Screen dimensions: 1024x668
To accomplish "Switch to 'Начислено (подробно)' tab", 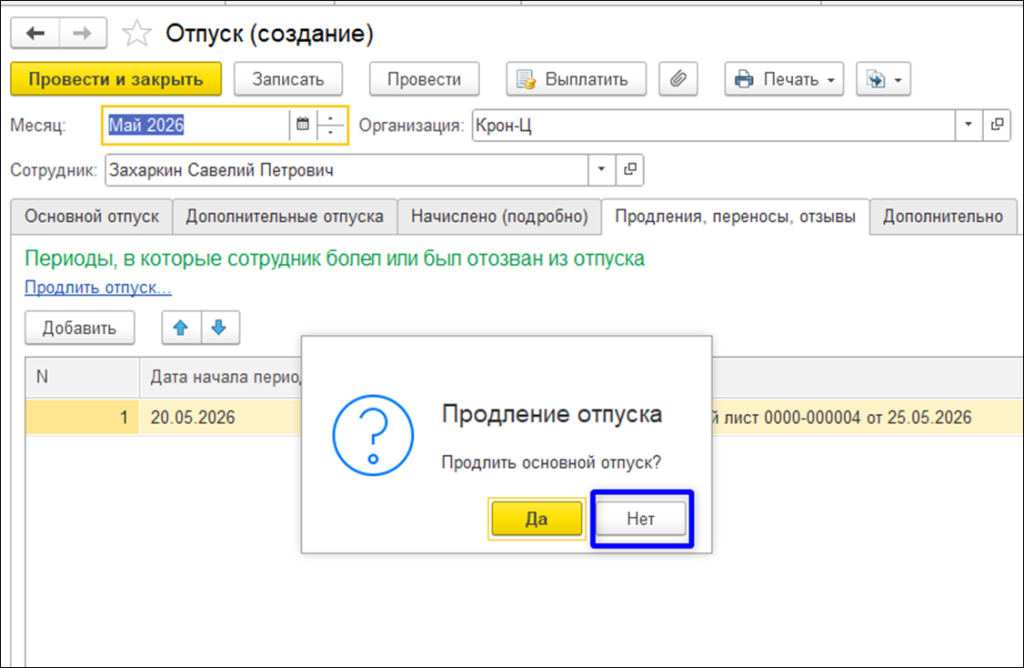I will coord(500,217).
